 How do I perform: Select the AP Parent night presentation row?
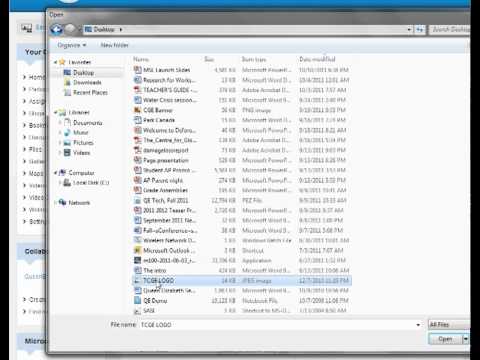coord(241,180)
